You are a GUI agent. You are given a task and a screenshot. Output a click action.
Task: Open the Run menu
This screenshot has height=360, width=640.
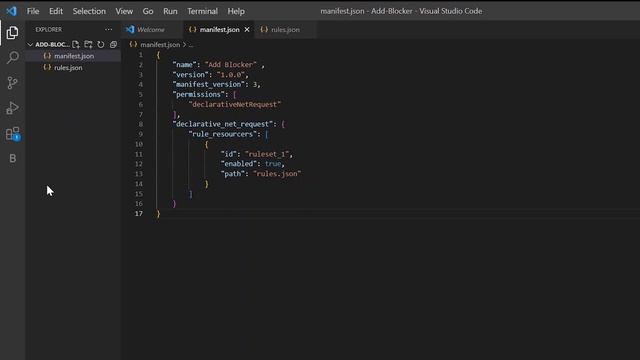point(170,11)
